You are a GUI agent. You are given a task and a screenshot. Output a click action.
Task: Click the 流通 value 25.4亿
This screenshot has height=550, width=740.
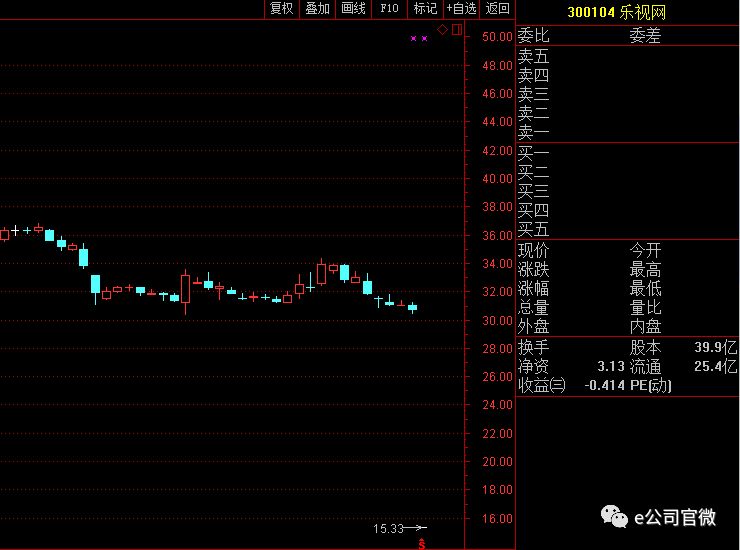[x=715, y=366]
